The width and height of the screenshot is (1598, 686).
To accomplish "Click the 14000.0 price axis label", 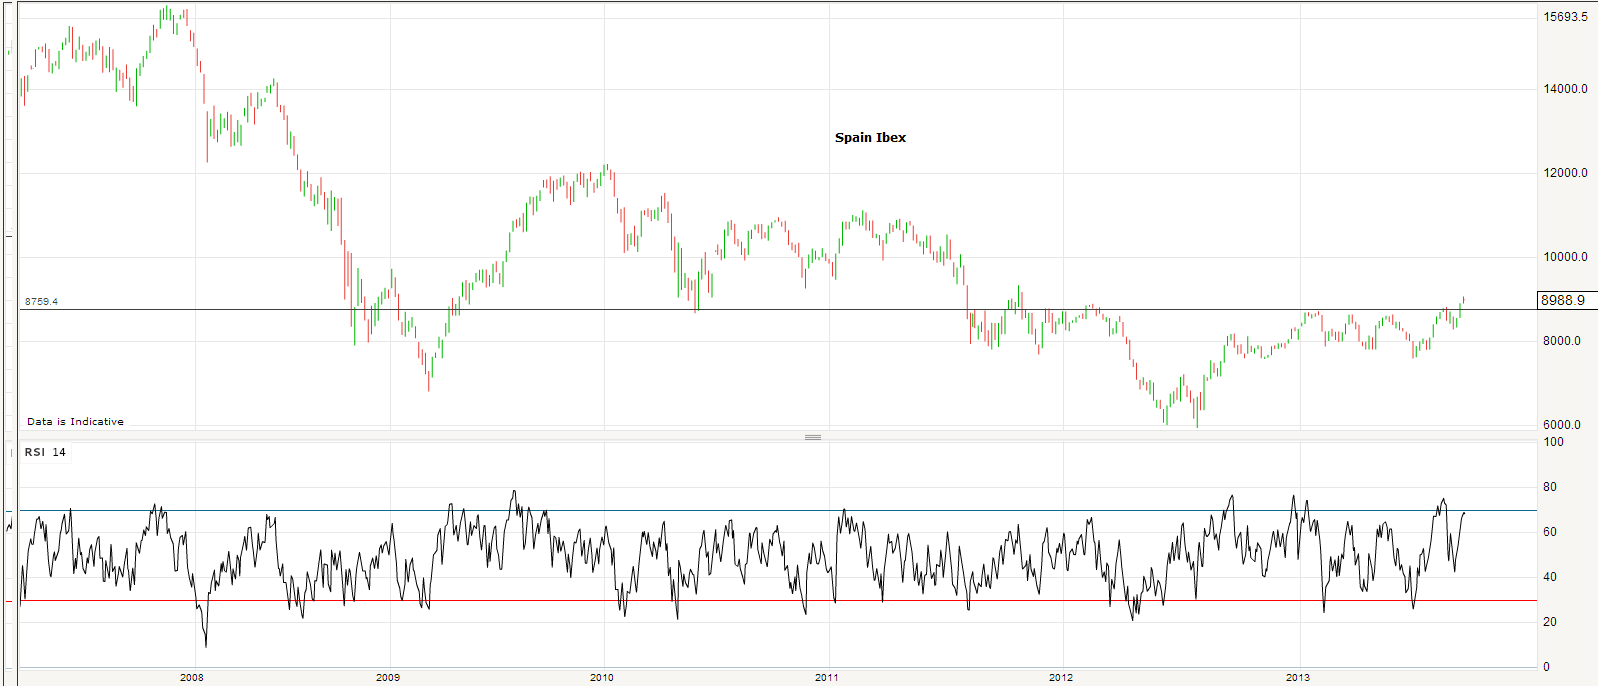I will coord(1565,89).
